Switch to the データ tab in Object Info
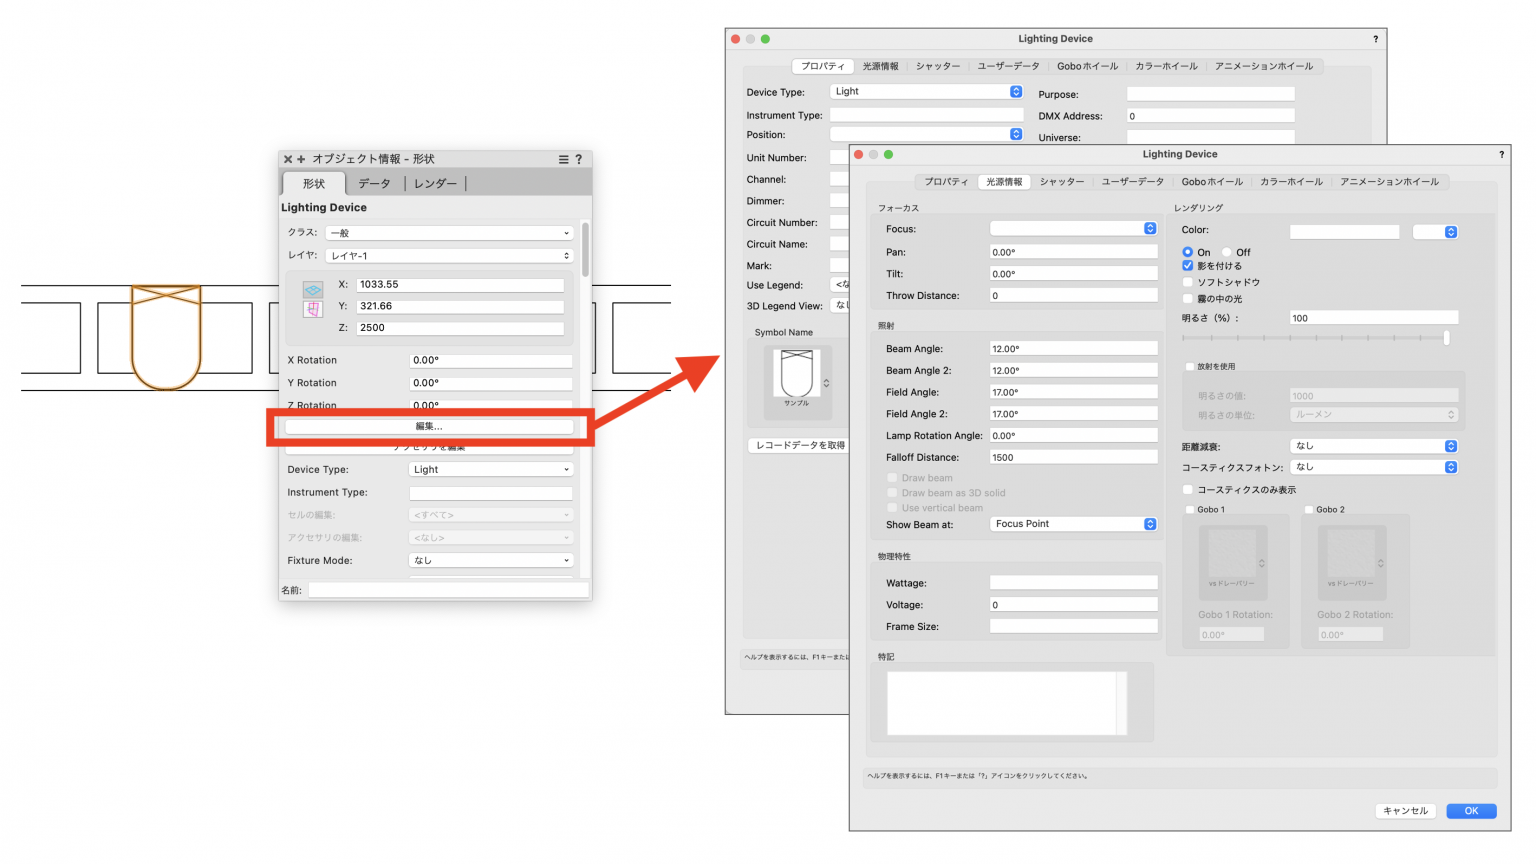This screenshot has width=1536, height=864. point(373,183)
